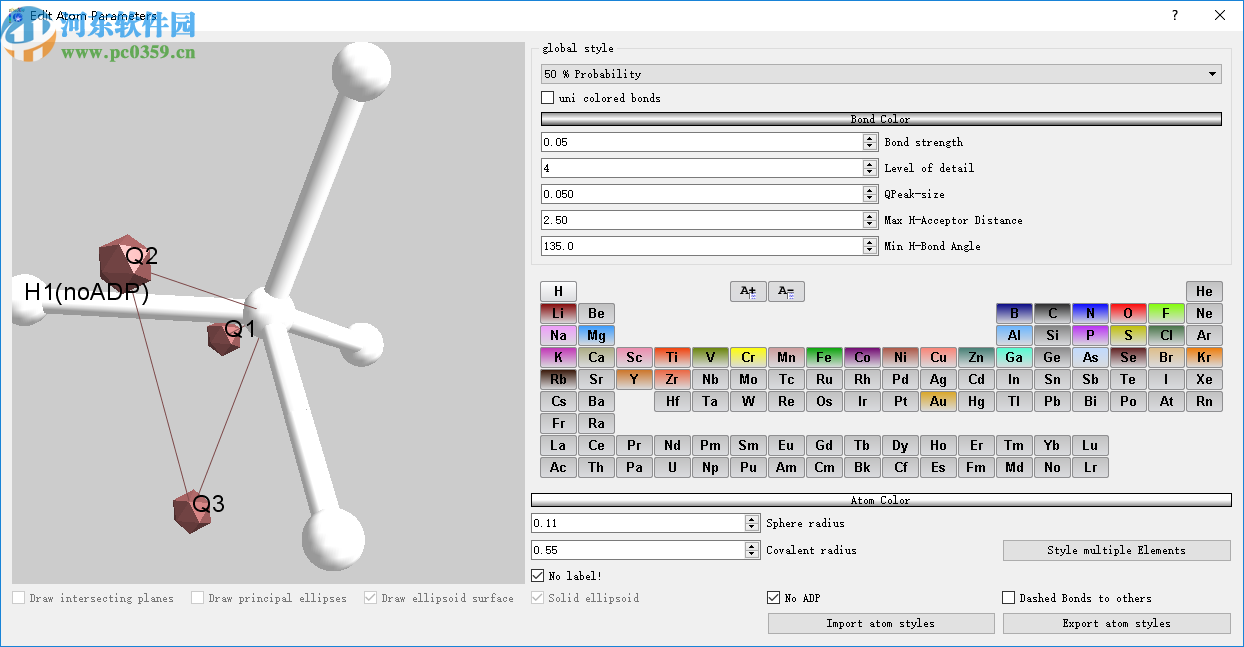Screen dimensions: 1244x647
Task: Click the Sphere radius spinner arrows
Action: (752, 523)
